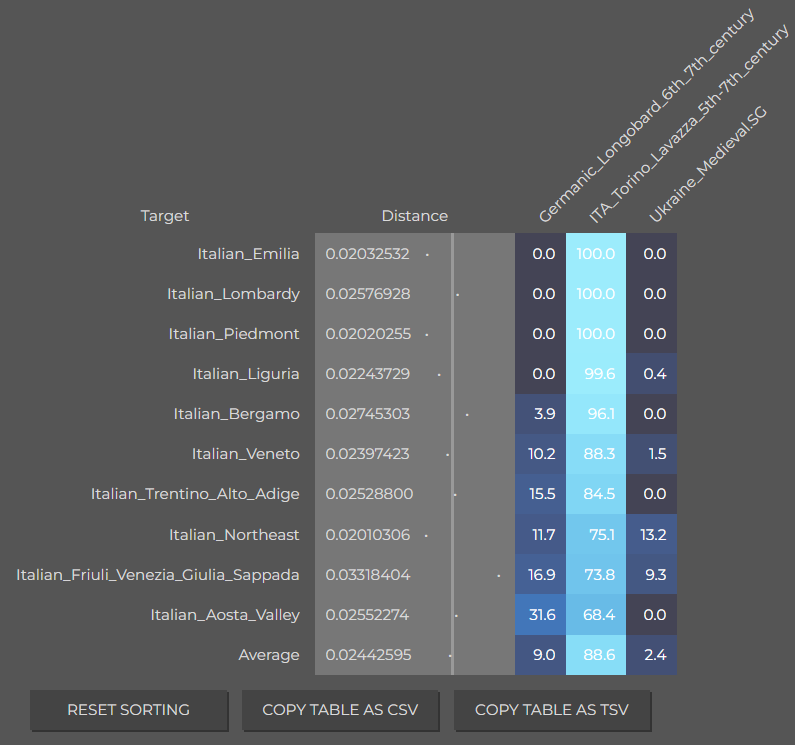Sort by Germanic_Longobard_6th_7th_century column header

click(x=646, y=116)
